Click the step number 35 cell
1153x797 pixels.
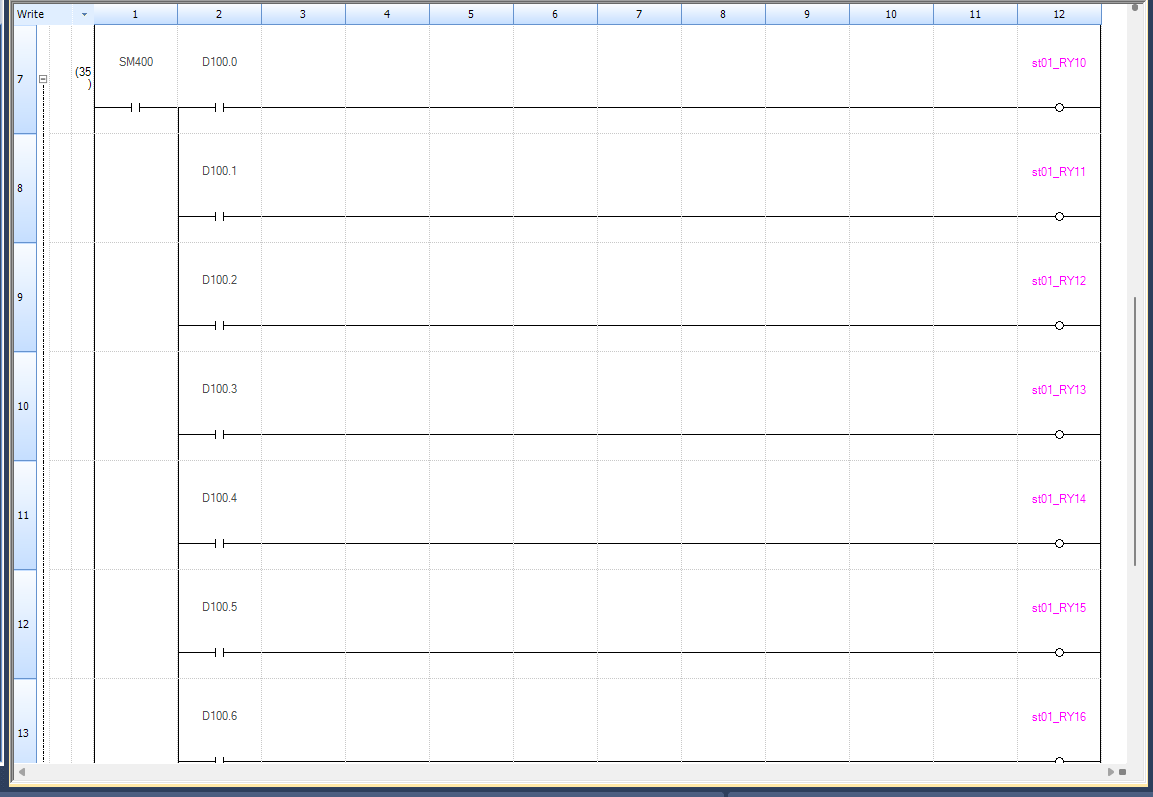[x=83, y=77]
